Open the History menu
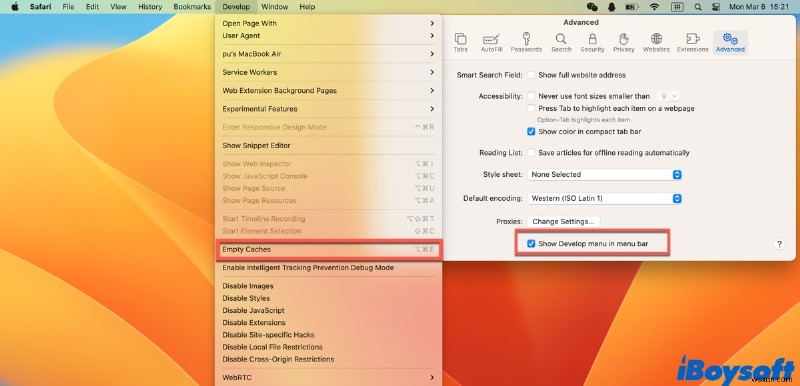 click(x=150, y=7)
